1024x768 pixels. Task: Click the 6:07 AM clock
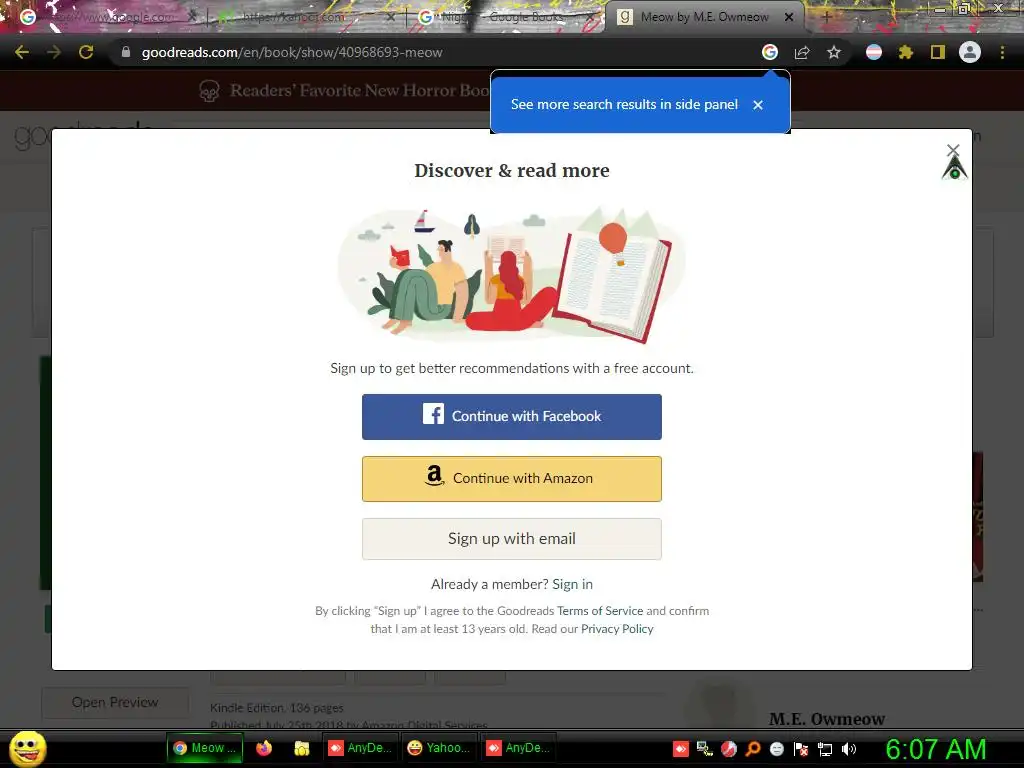click(935, 749)
